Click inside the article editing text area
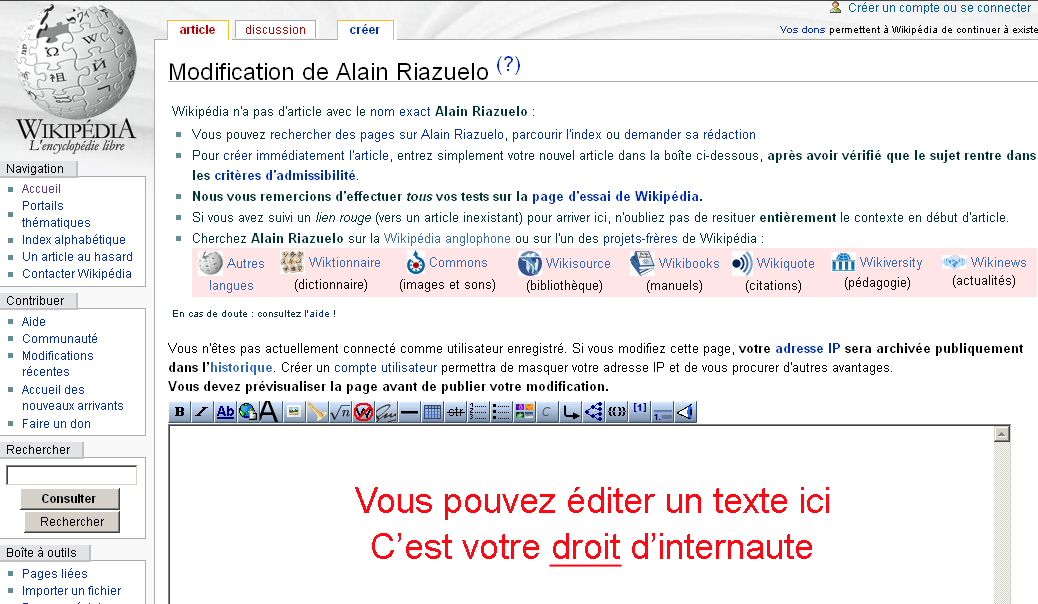Viewport: 1038px width, 604px height. coord(581,515)
